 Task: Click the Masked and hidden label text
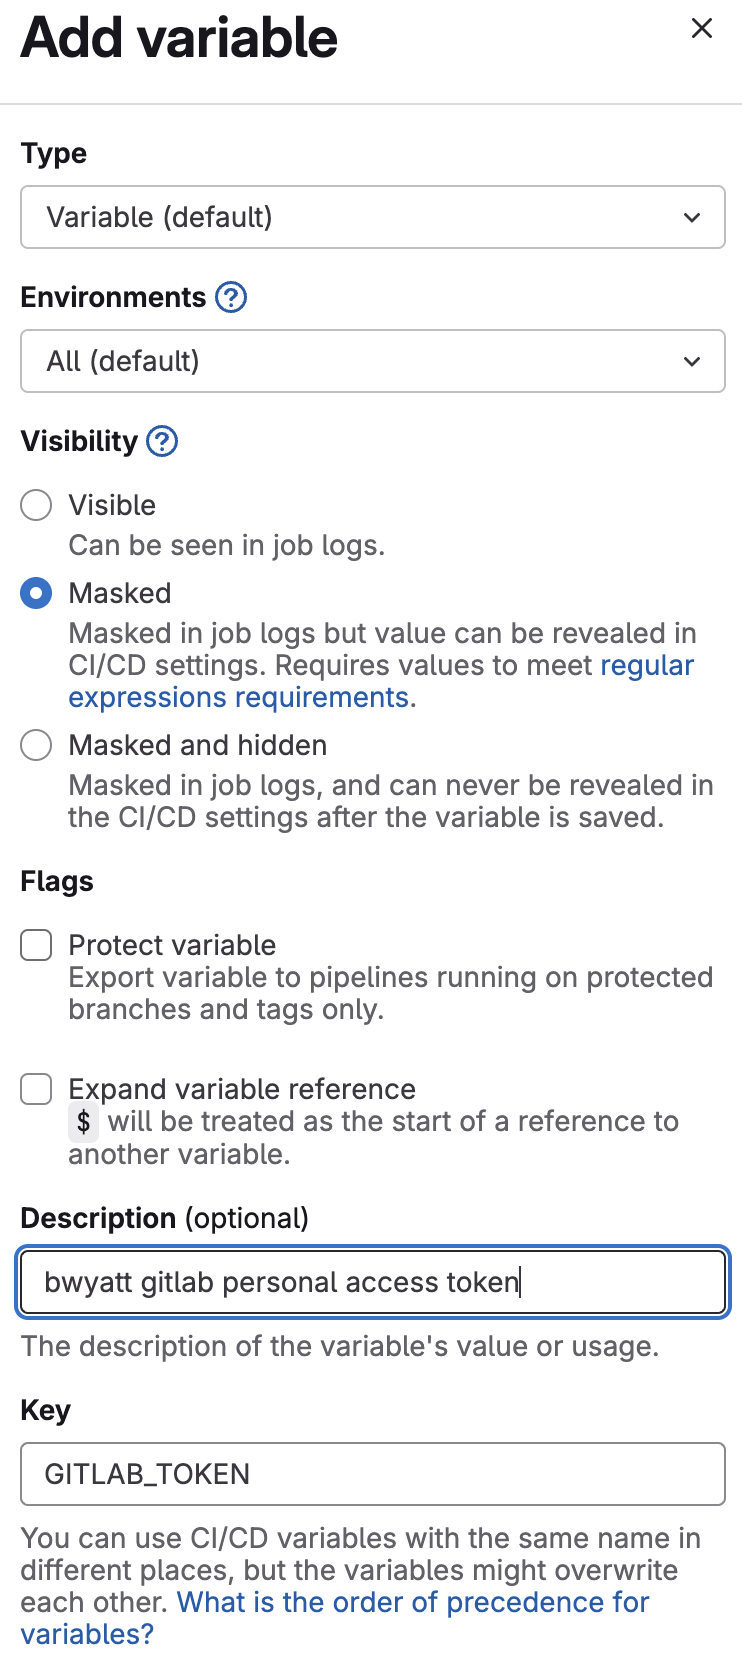(x=198, y=745)
